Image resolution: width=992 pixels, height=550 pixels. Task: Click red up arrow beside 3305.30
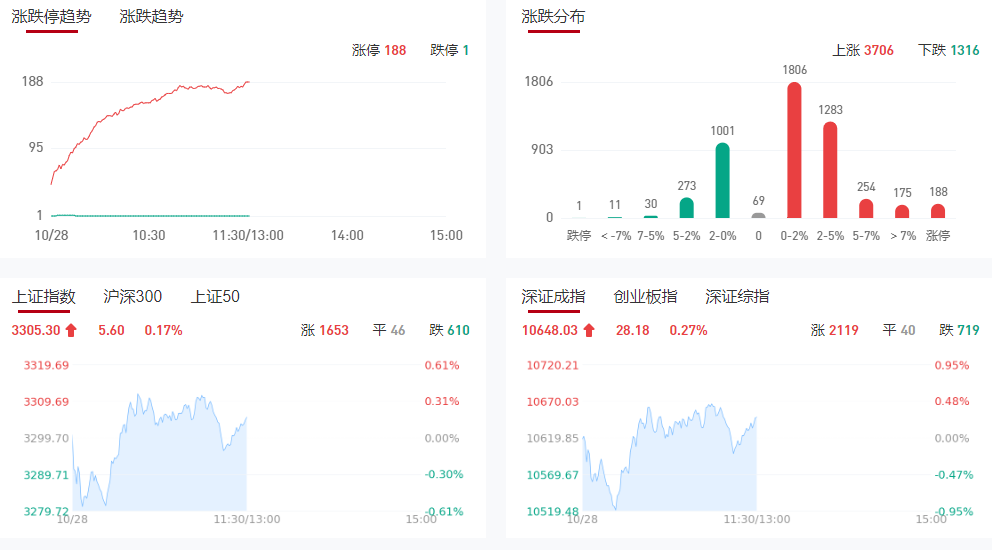71,330
